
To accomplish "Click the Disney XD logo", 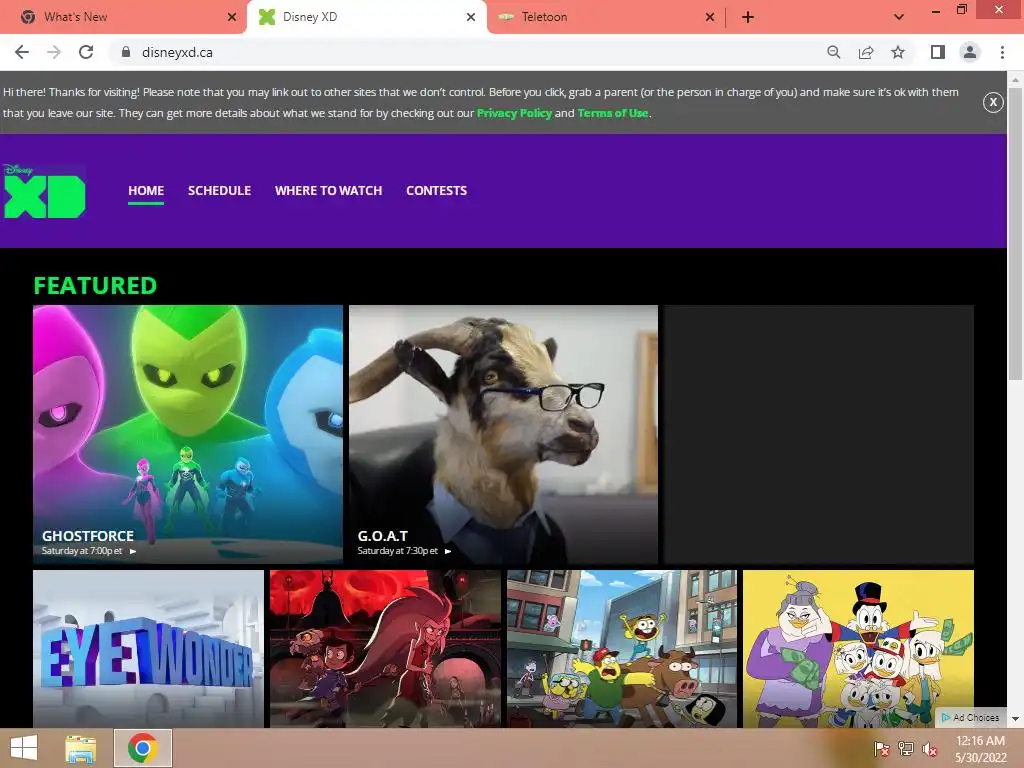I will pyautogui.click(x=44, y=191).
